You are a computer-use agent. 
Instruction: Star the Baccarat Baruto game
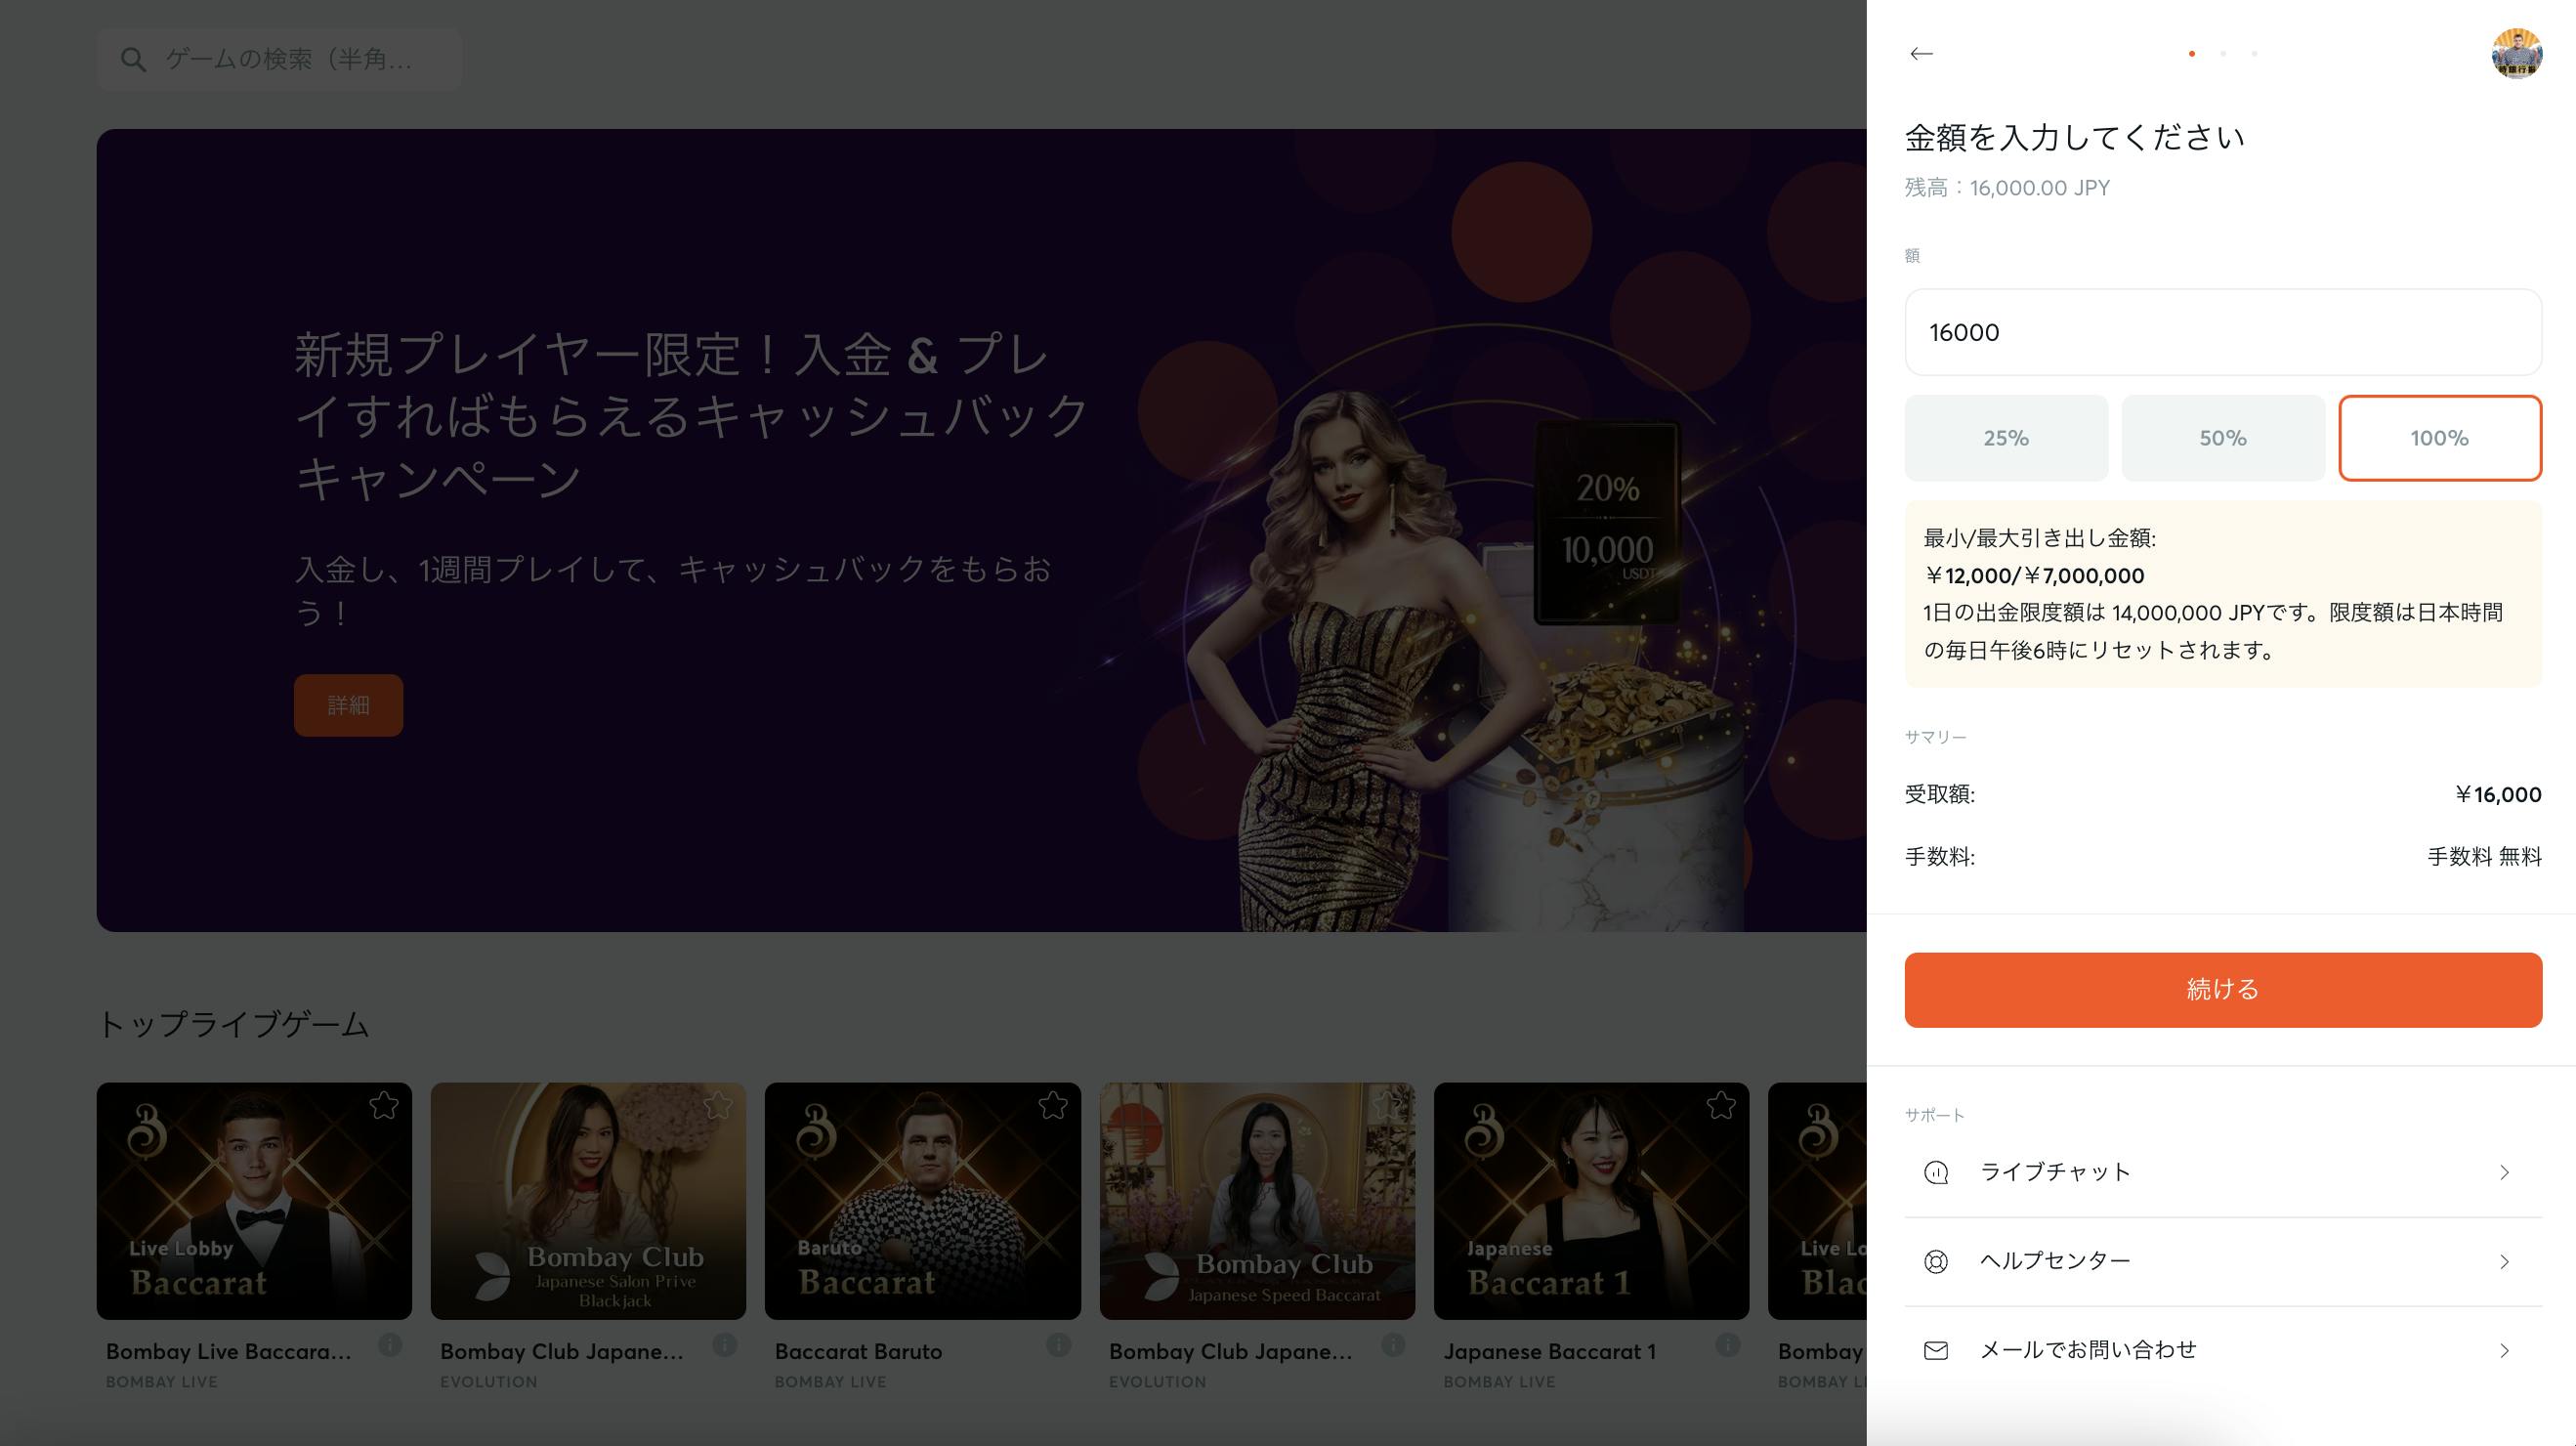[1052, 1106]
